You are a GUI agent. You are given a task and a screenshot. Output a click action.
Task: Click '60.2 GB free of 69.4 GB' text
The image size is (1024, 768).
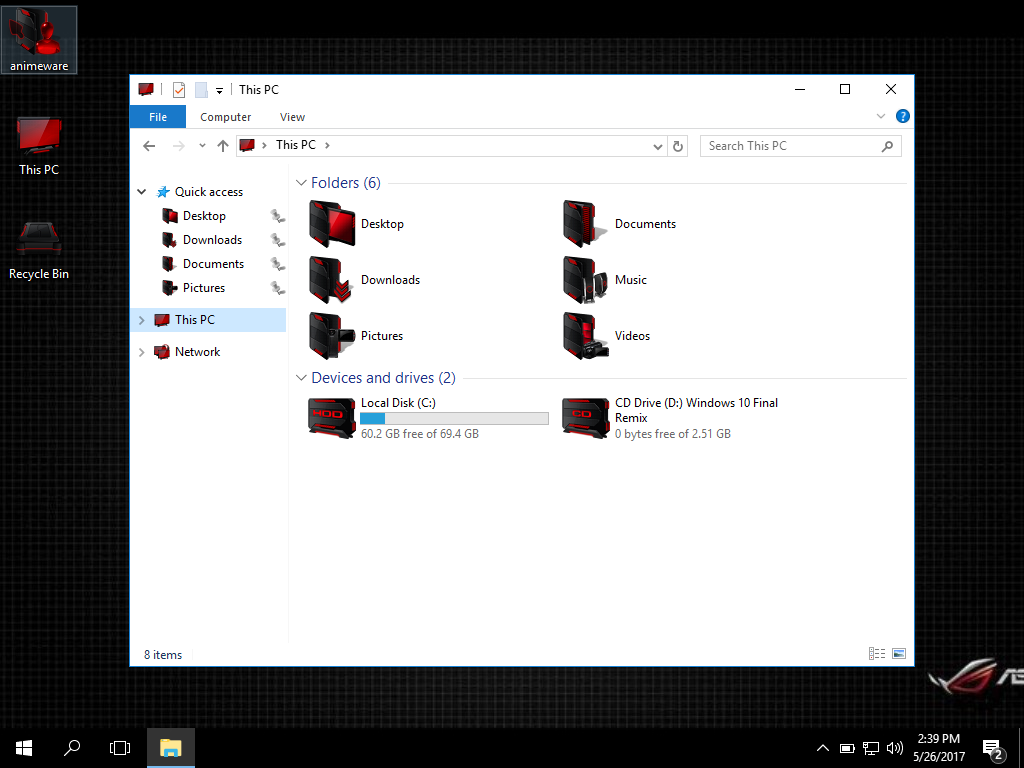pos(420,434)
